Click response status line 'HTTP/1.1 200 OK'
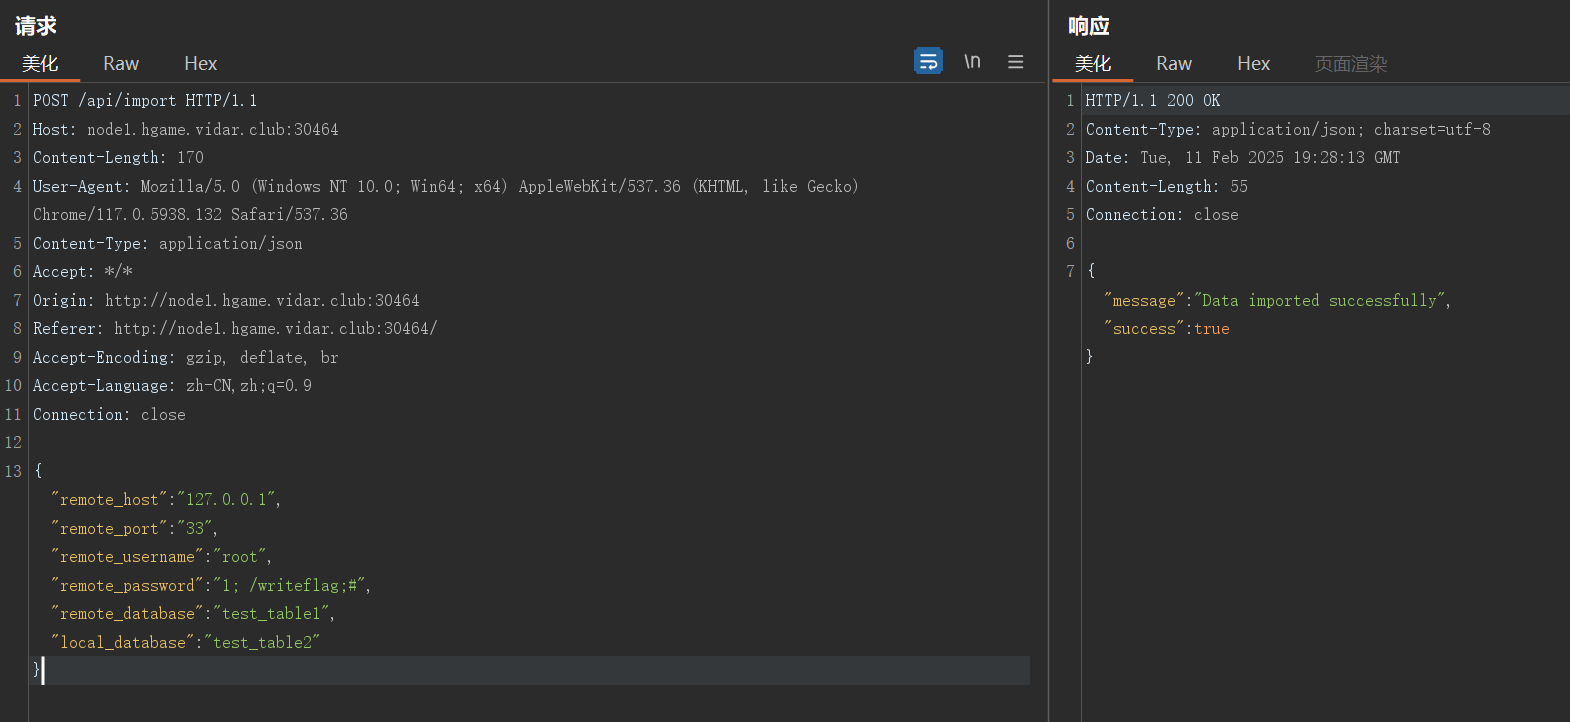The width and height of the screenshot is (1570, 722). coord(1153,100)
